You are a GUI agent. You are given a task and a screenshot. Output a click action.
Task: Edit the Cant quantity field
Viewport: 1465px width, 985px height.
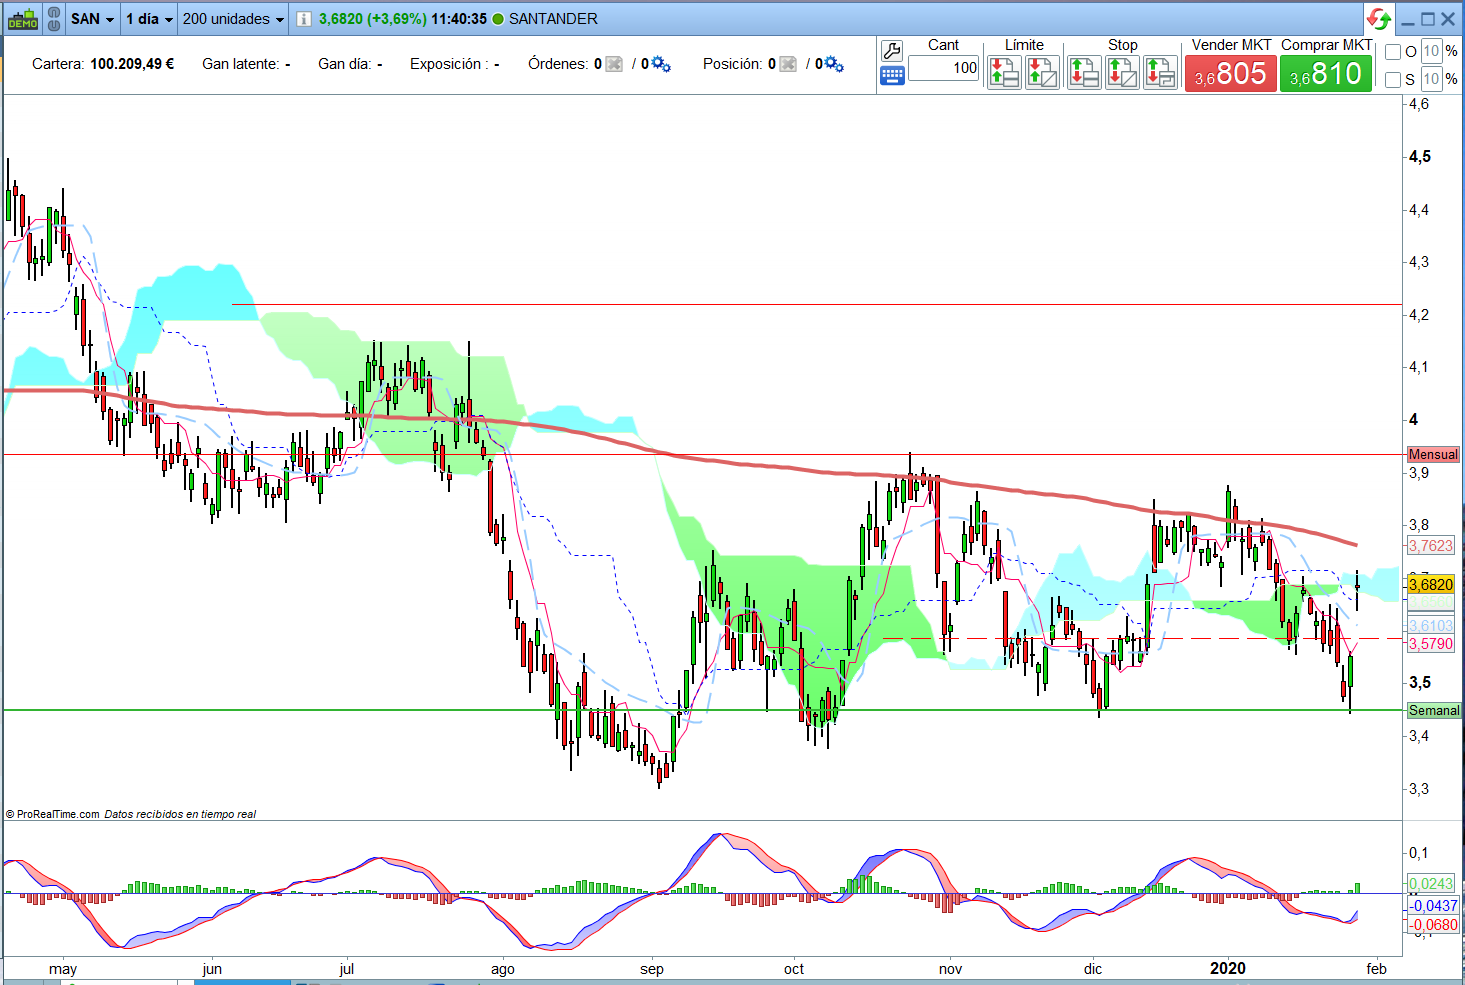click(x=944, y=68)
